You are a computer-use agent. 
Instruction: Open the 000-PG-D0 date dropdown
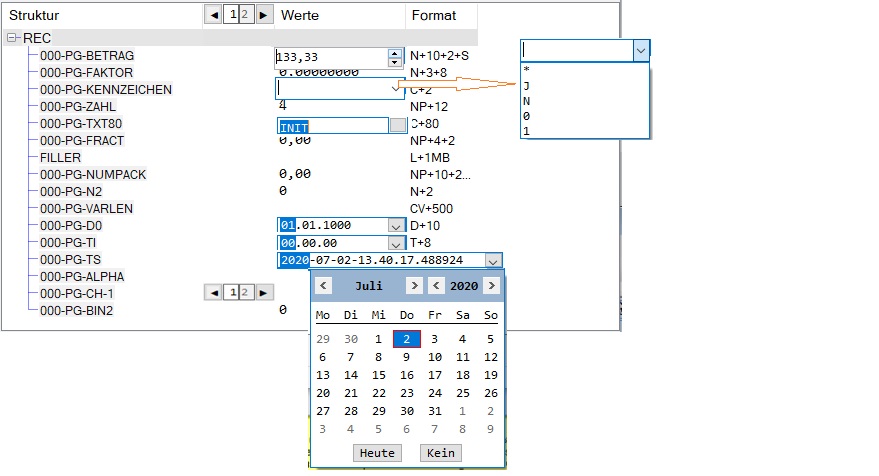coord(395,226)
